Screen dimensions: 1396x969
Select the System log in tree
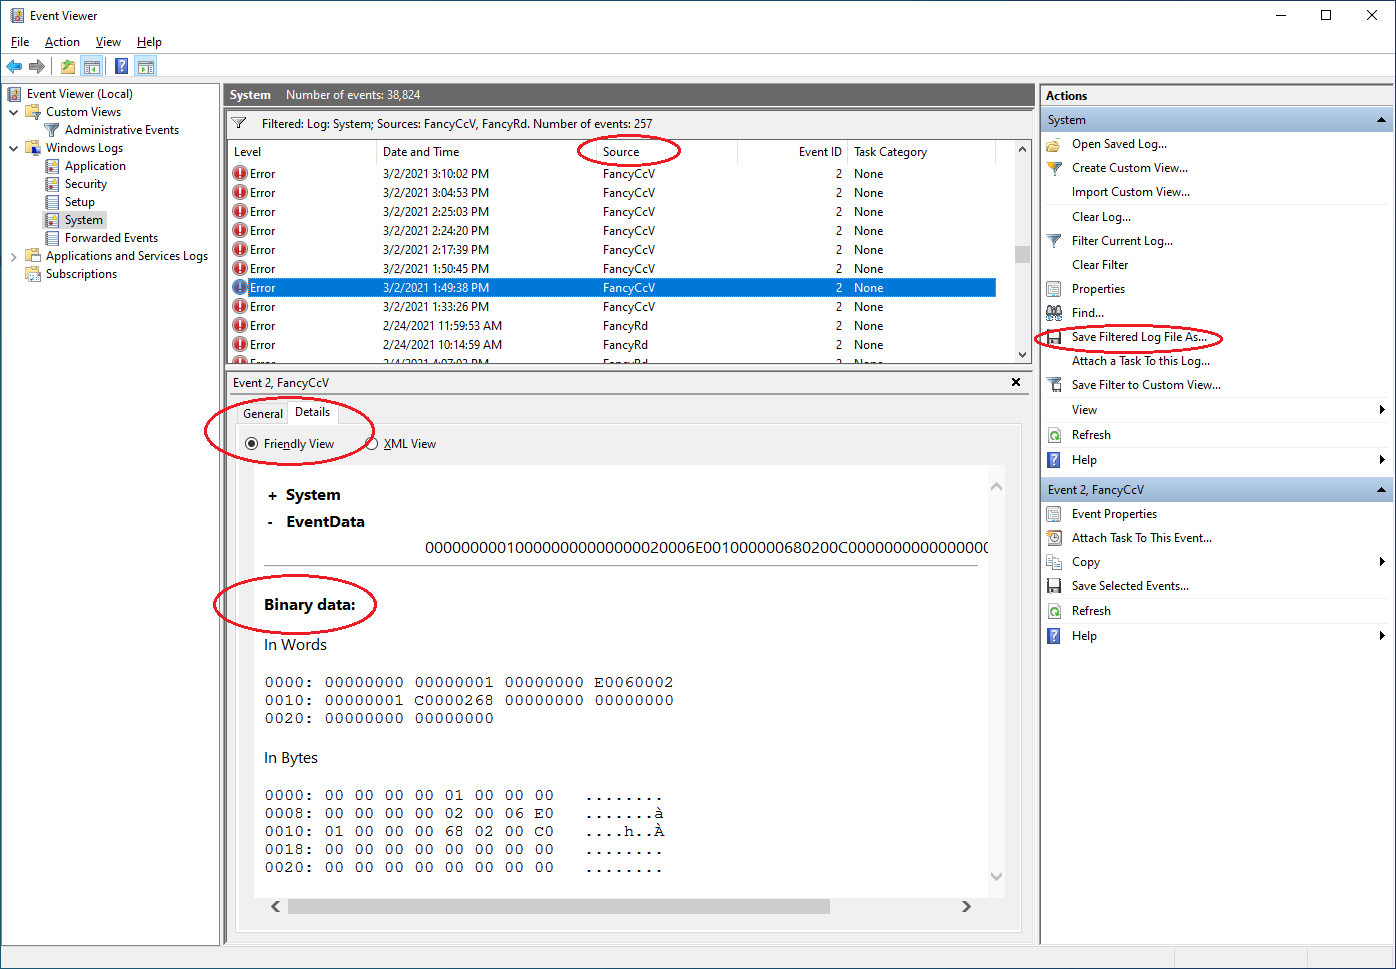click(x=84, y=220)
